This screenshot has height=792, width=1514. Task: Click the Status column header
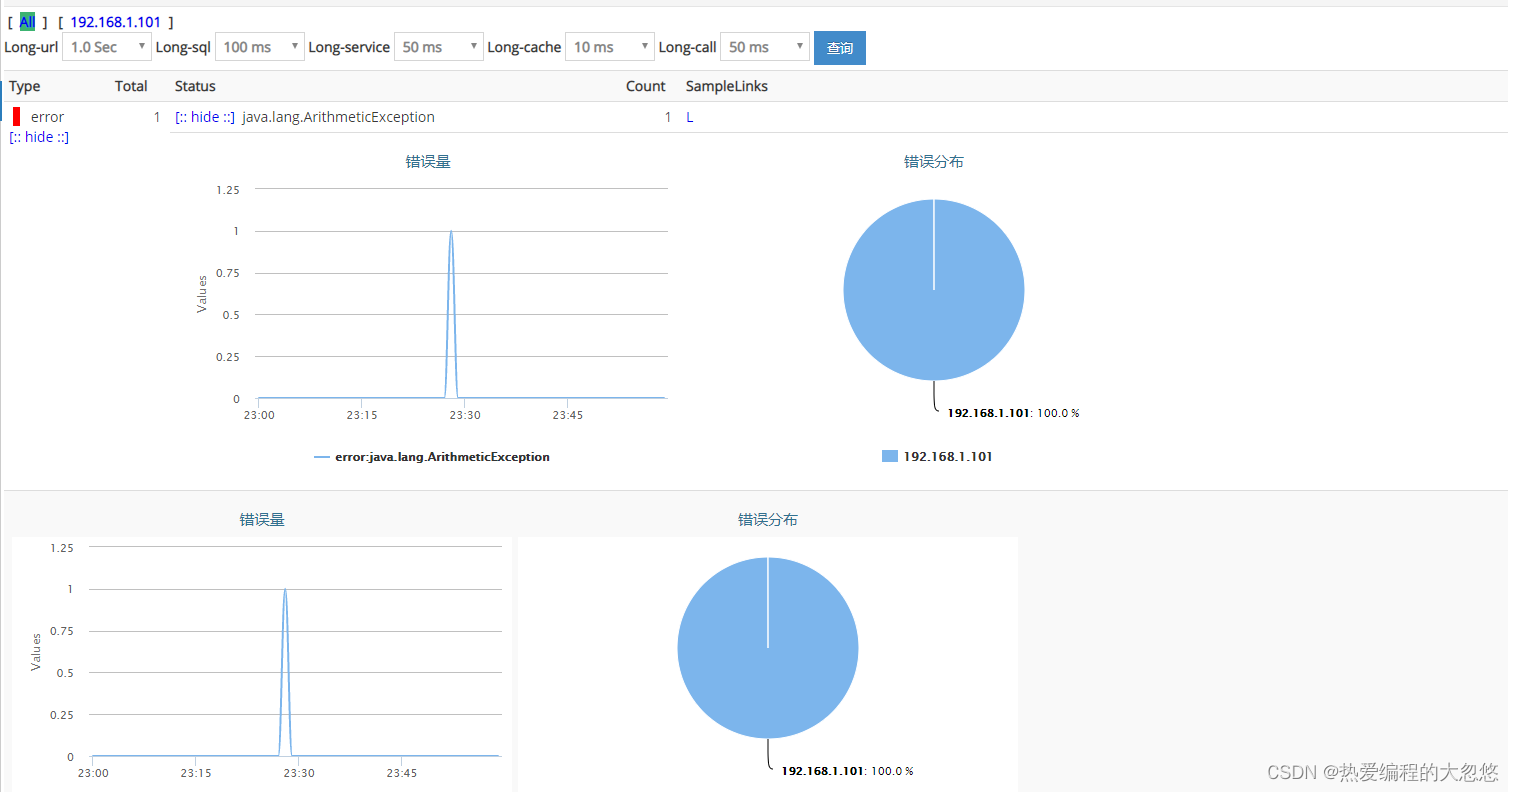pos(195,86)
